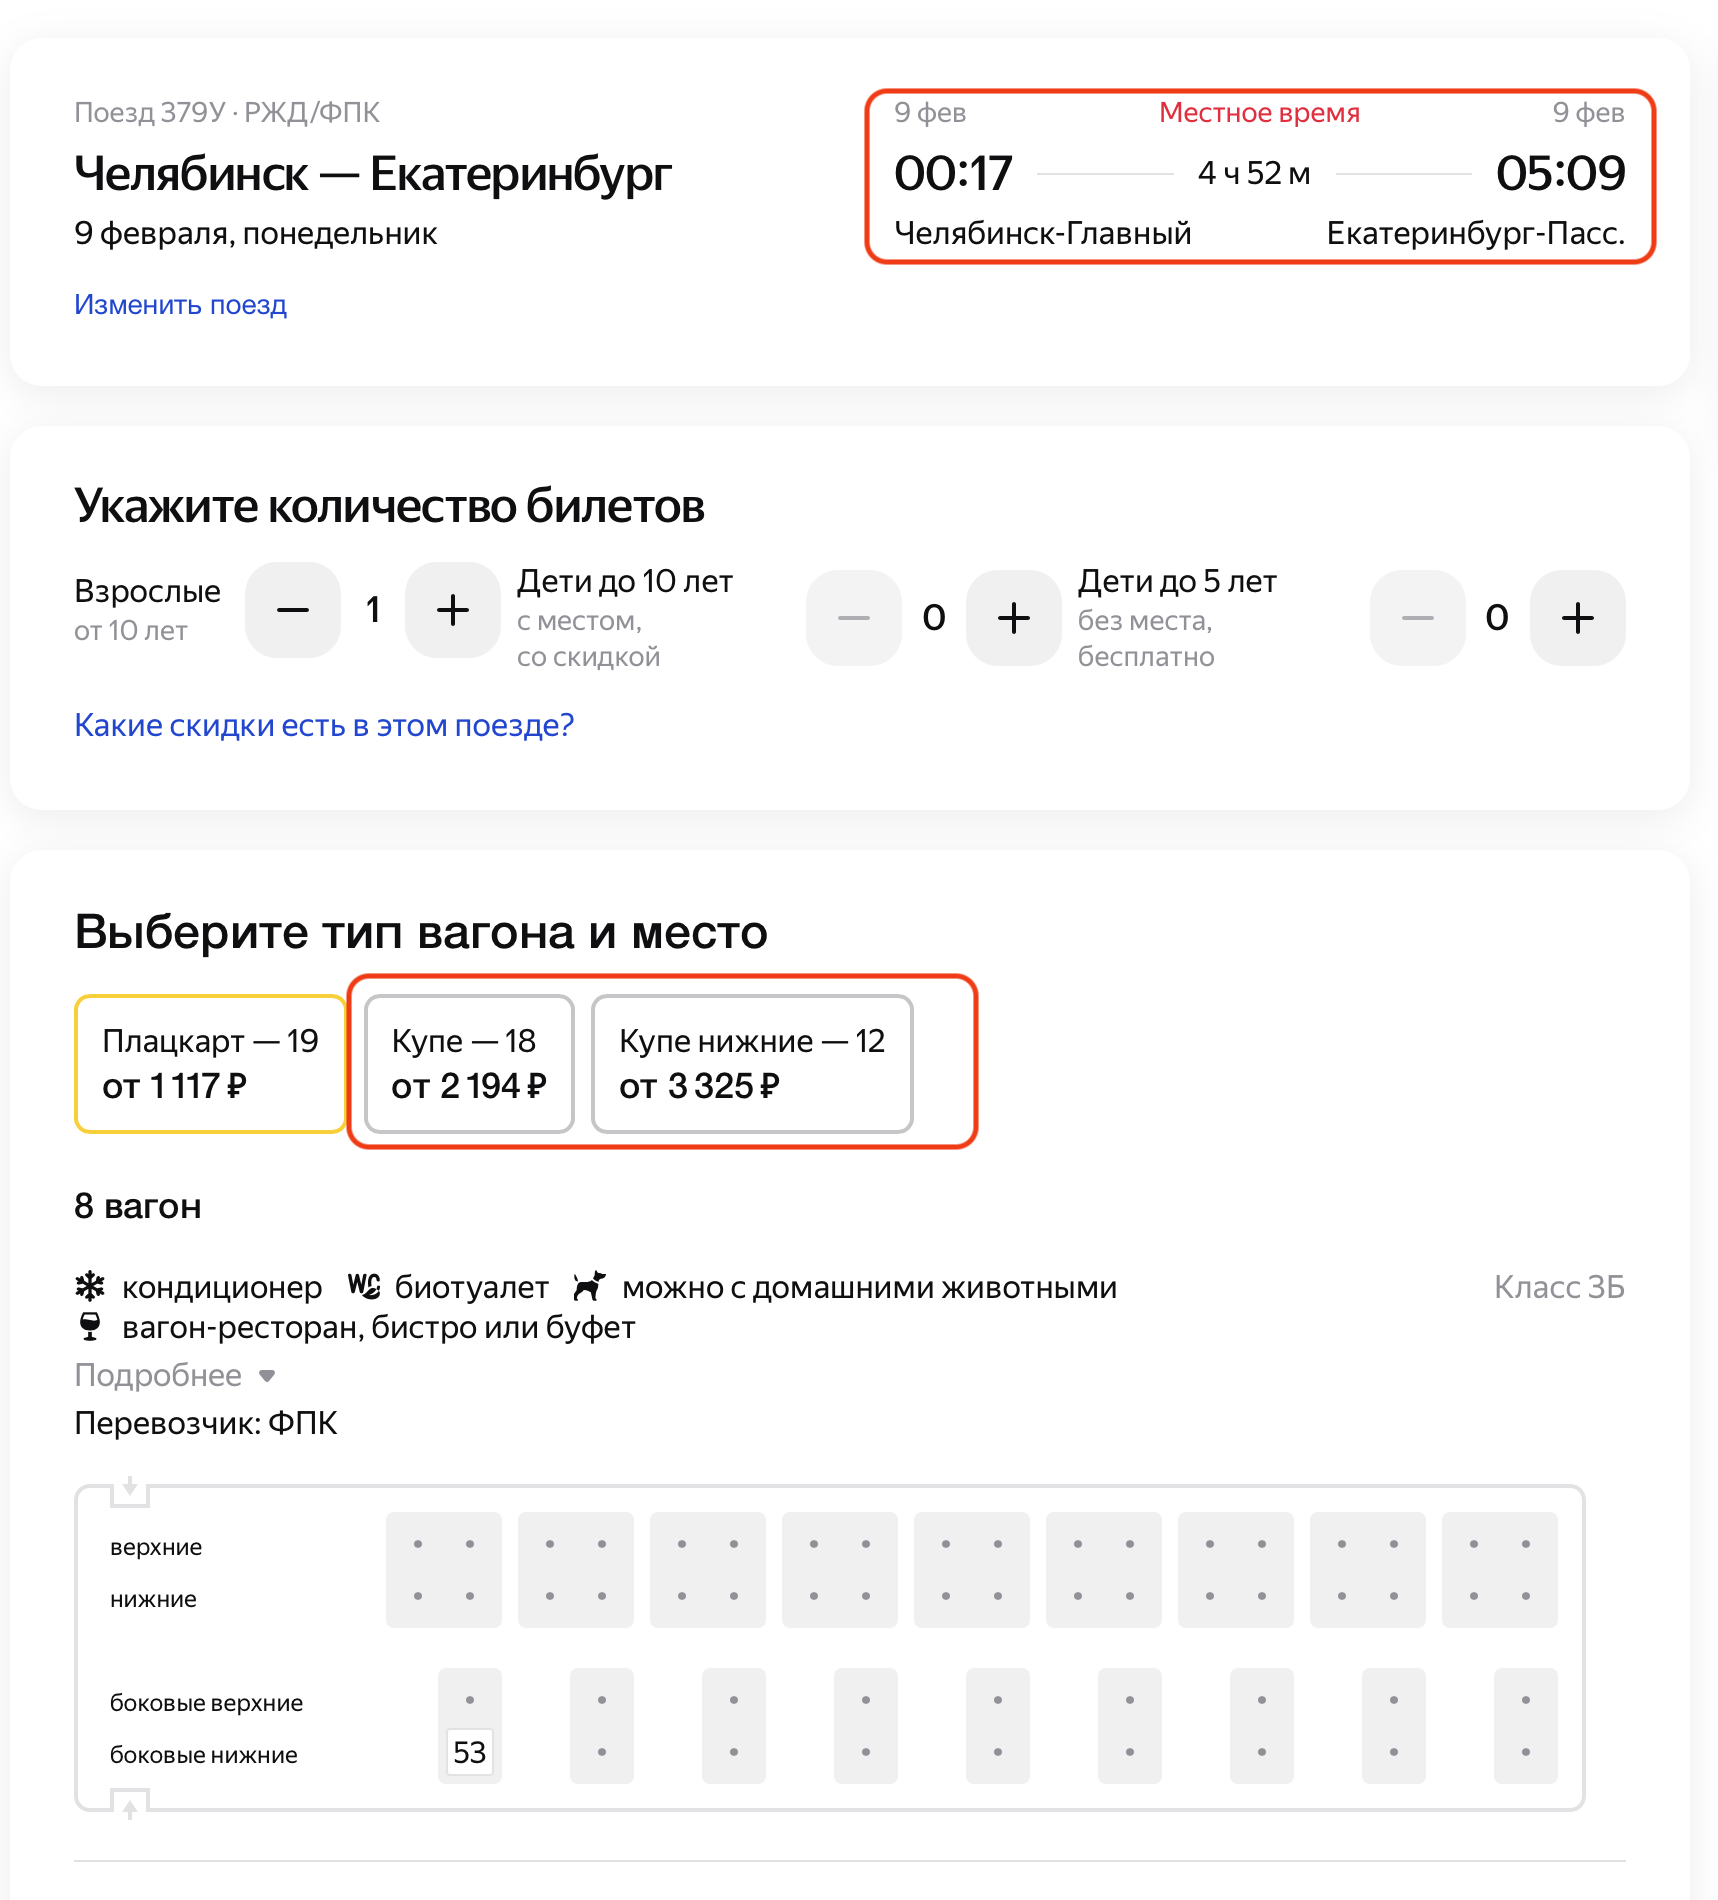1718x1900 pixels.
Task: Select the Плацкарт car type tab
Action: click(210, 1064)
